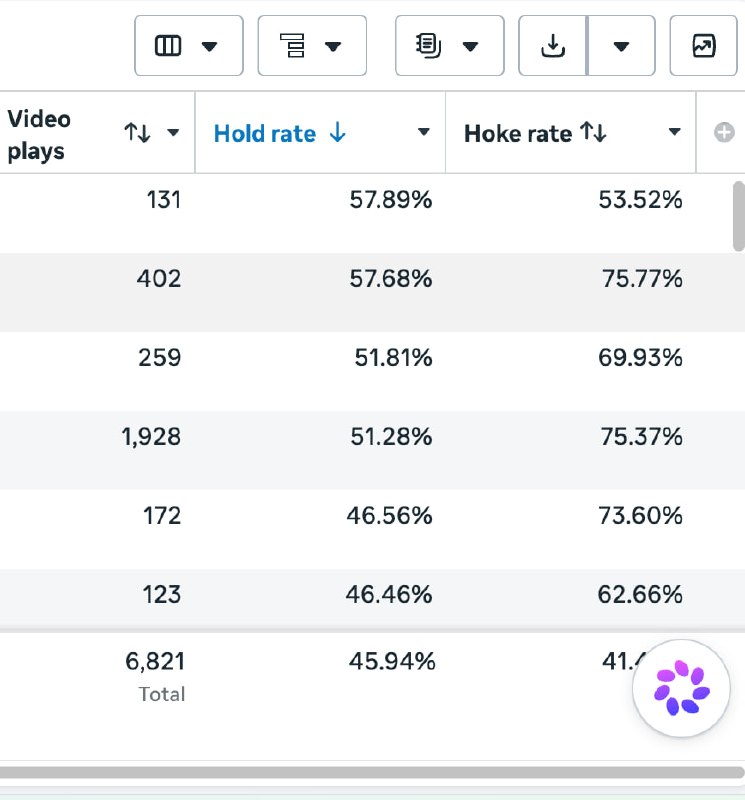This screenshot has width=745, height=800.
Task: Expand the export options dropdown arrow
Action: [x=621, y=46]
